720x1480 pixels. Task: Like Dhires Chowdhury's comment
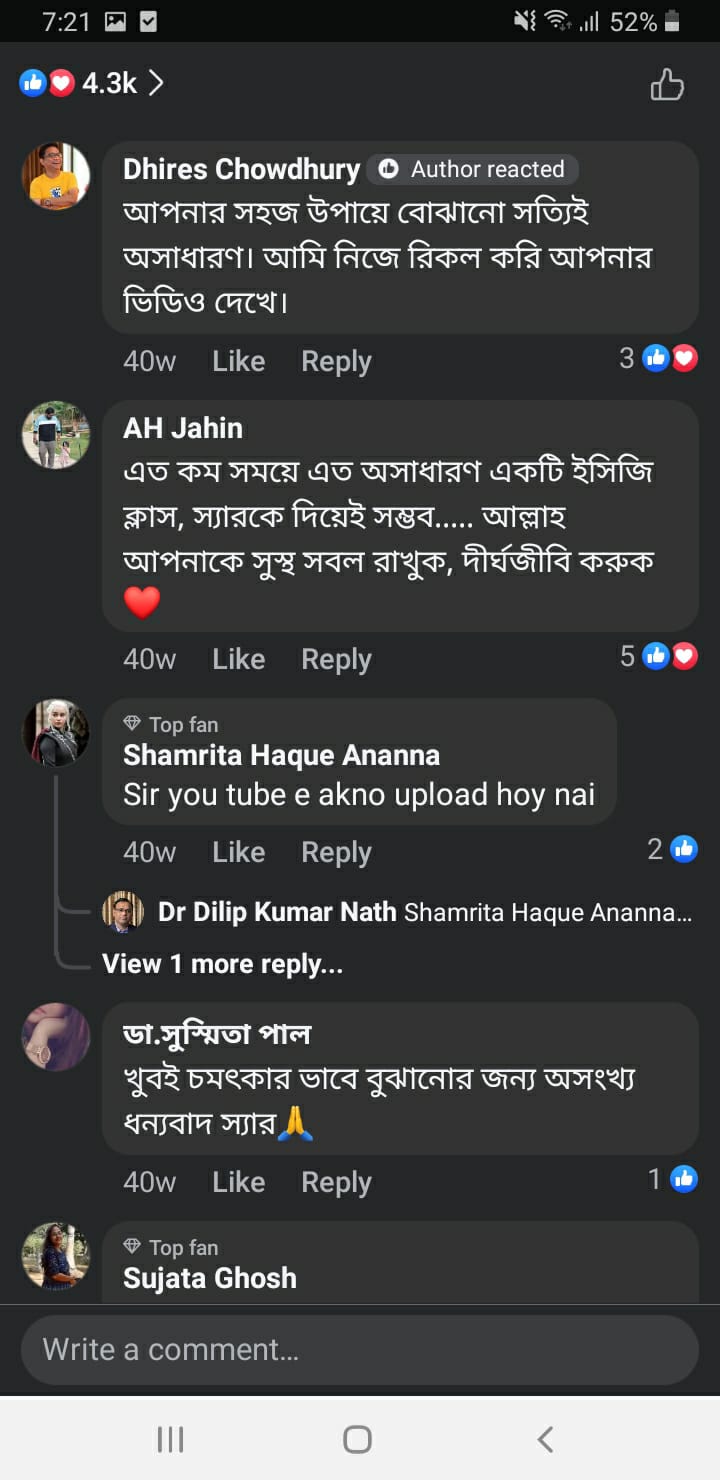pyautogui.click(x=238, y=361)
